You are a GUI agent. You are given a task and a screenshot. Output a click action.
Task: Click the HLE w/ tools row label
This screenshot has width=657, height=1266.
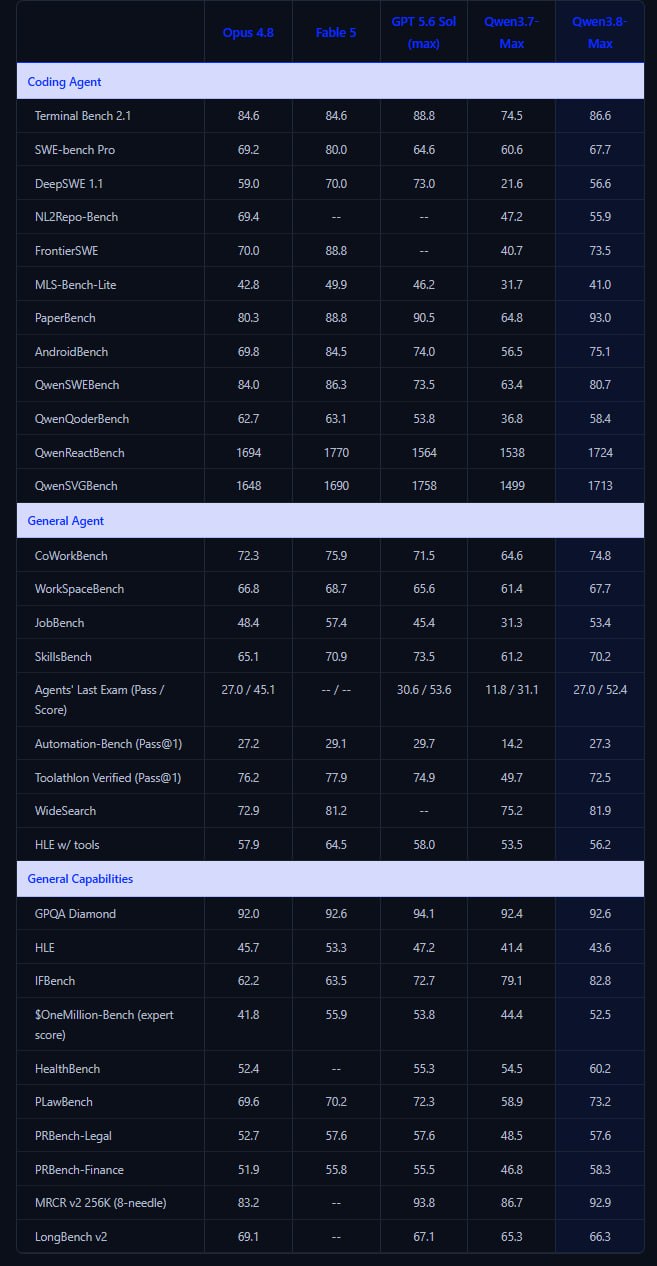point(67,845)
